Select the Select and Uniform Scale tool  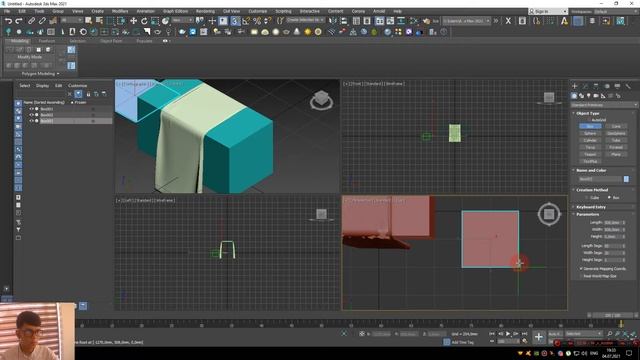(155, 21)
